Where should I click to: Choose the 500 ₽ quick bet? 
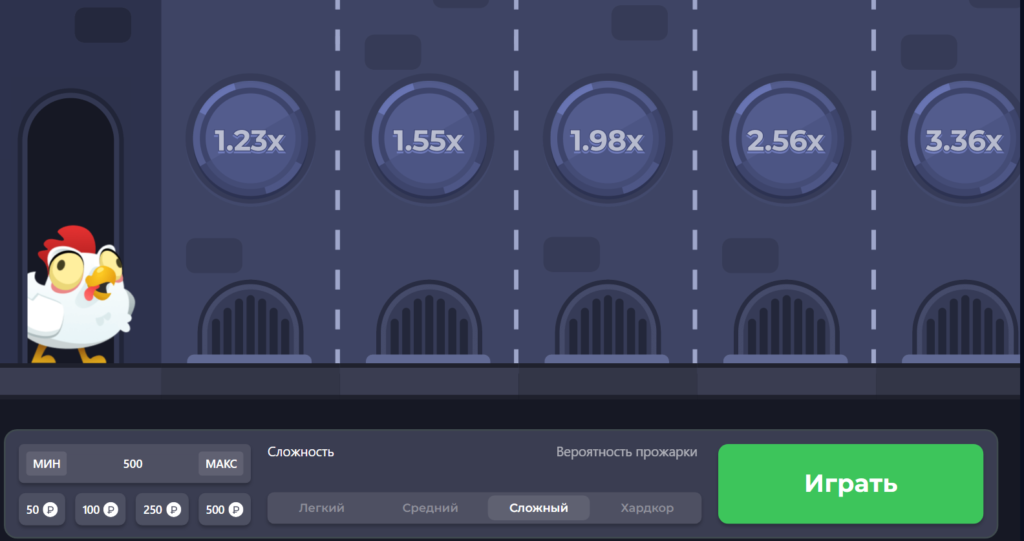[223, 510]
